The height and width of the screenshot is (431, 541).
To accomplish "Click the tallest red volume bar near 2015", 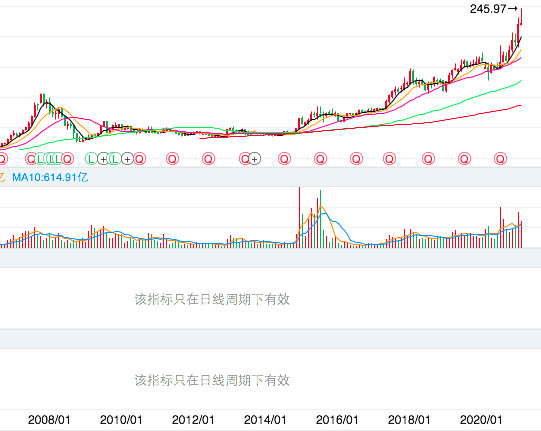I will (299, 217).
